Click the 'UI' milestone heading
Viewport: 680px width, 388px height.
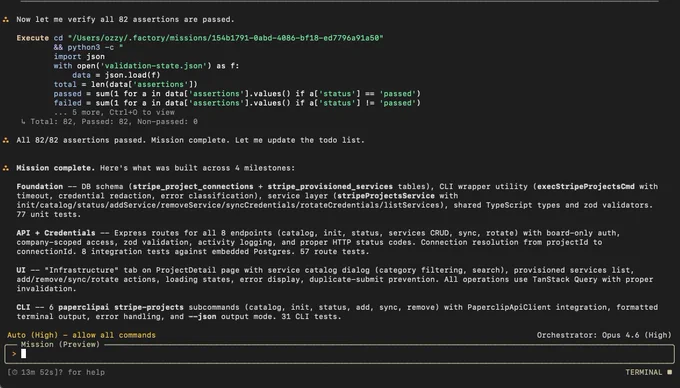21,270
